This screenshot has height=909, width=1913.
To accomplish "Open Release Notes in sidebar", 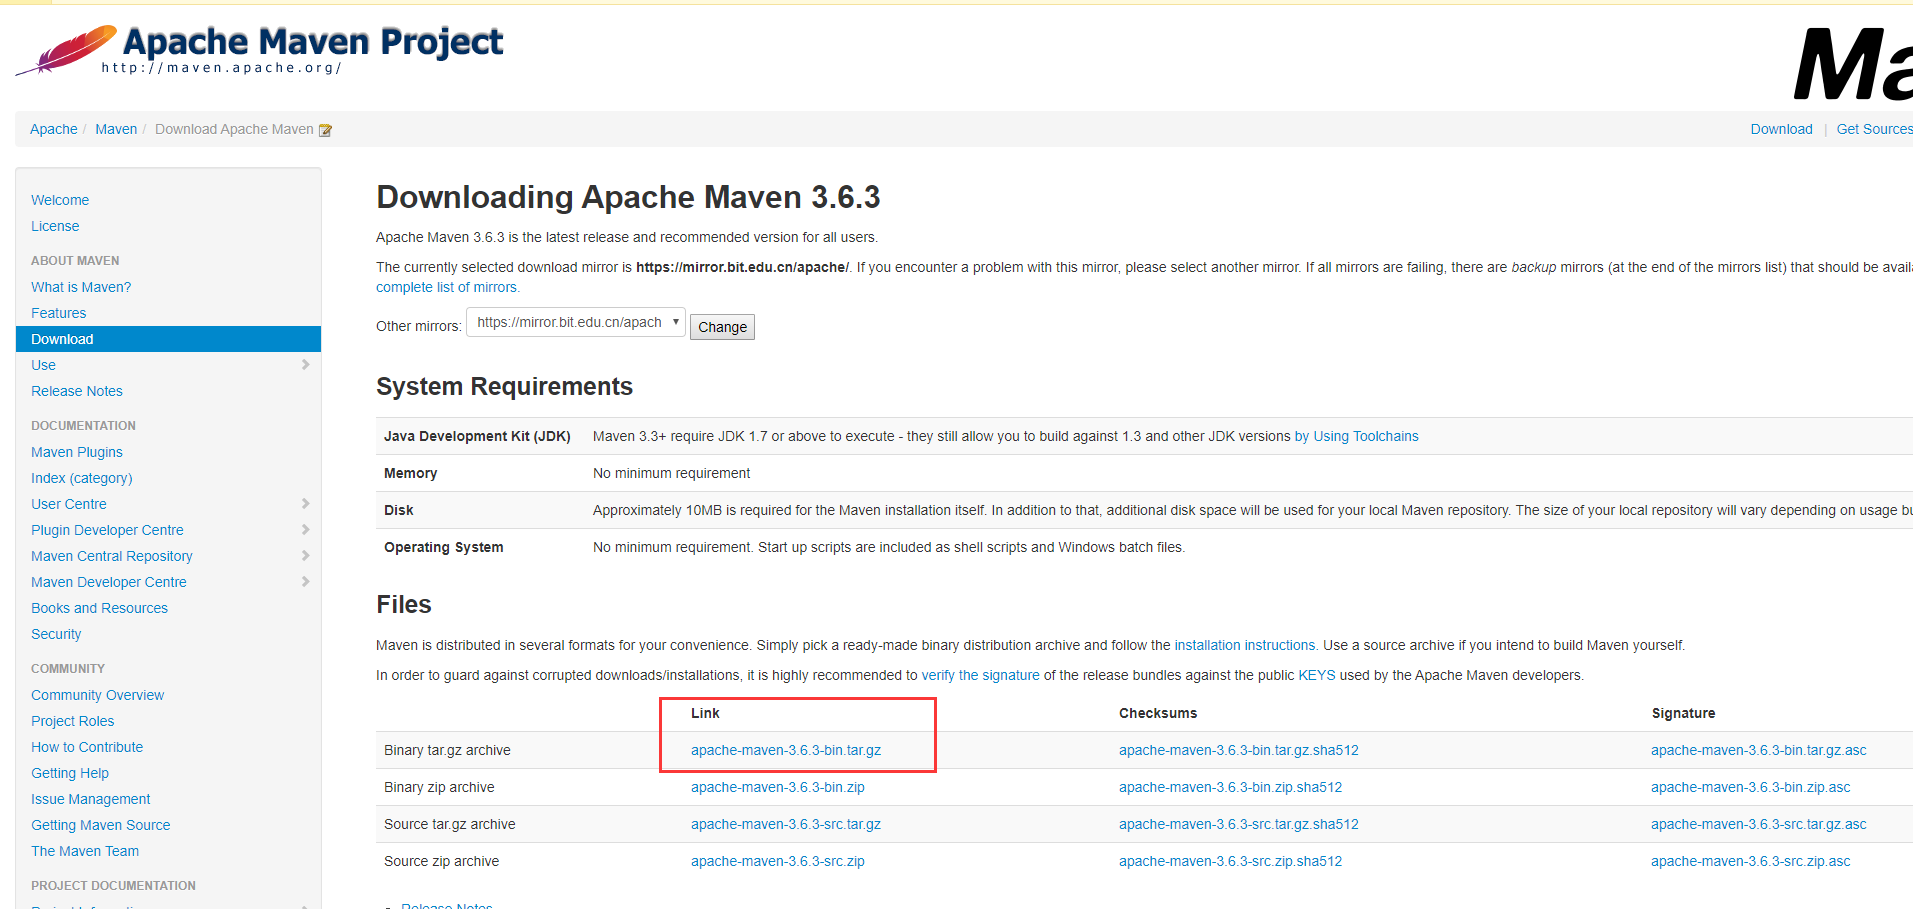I will [x=77, y=391].
